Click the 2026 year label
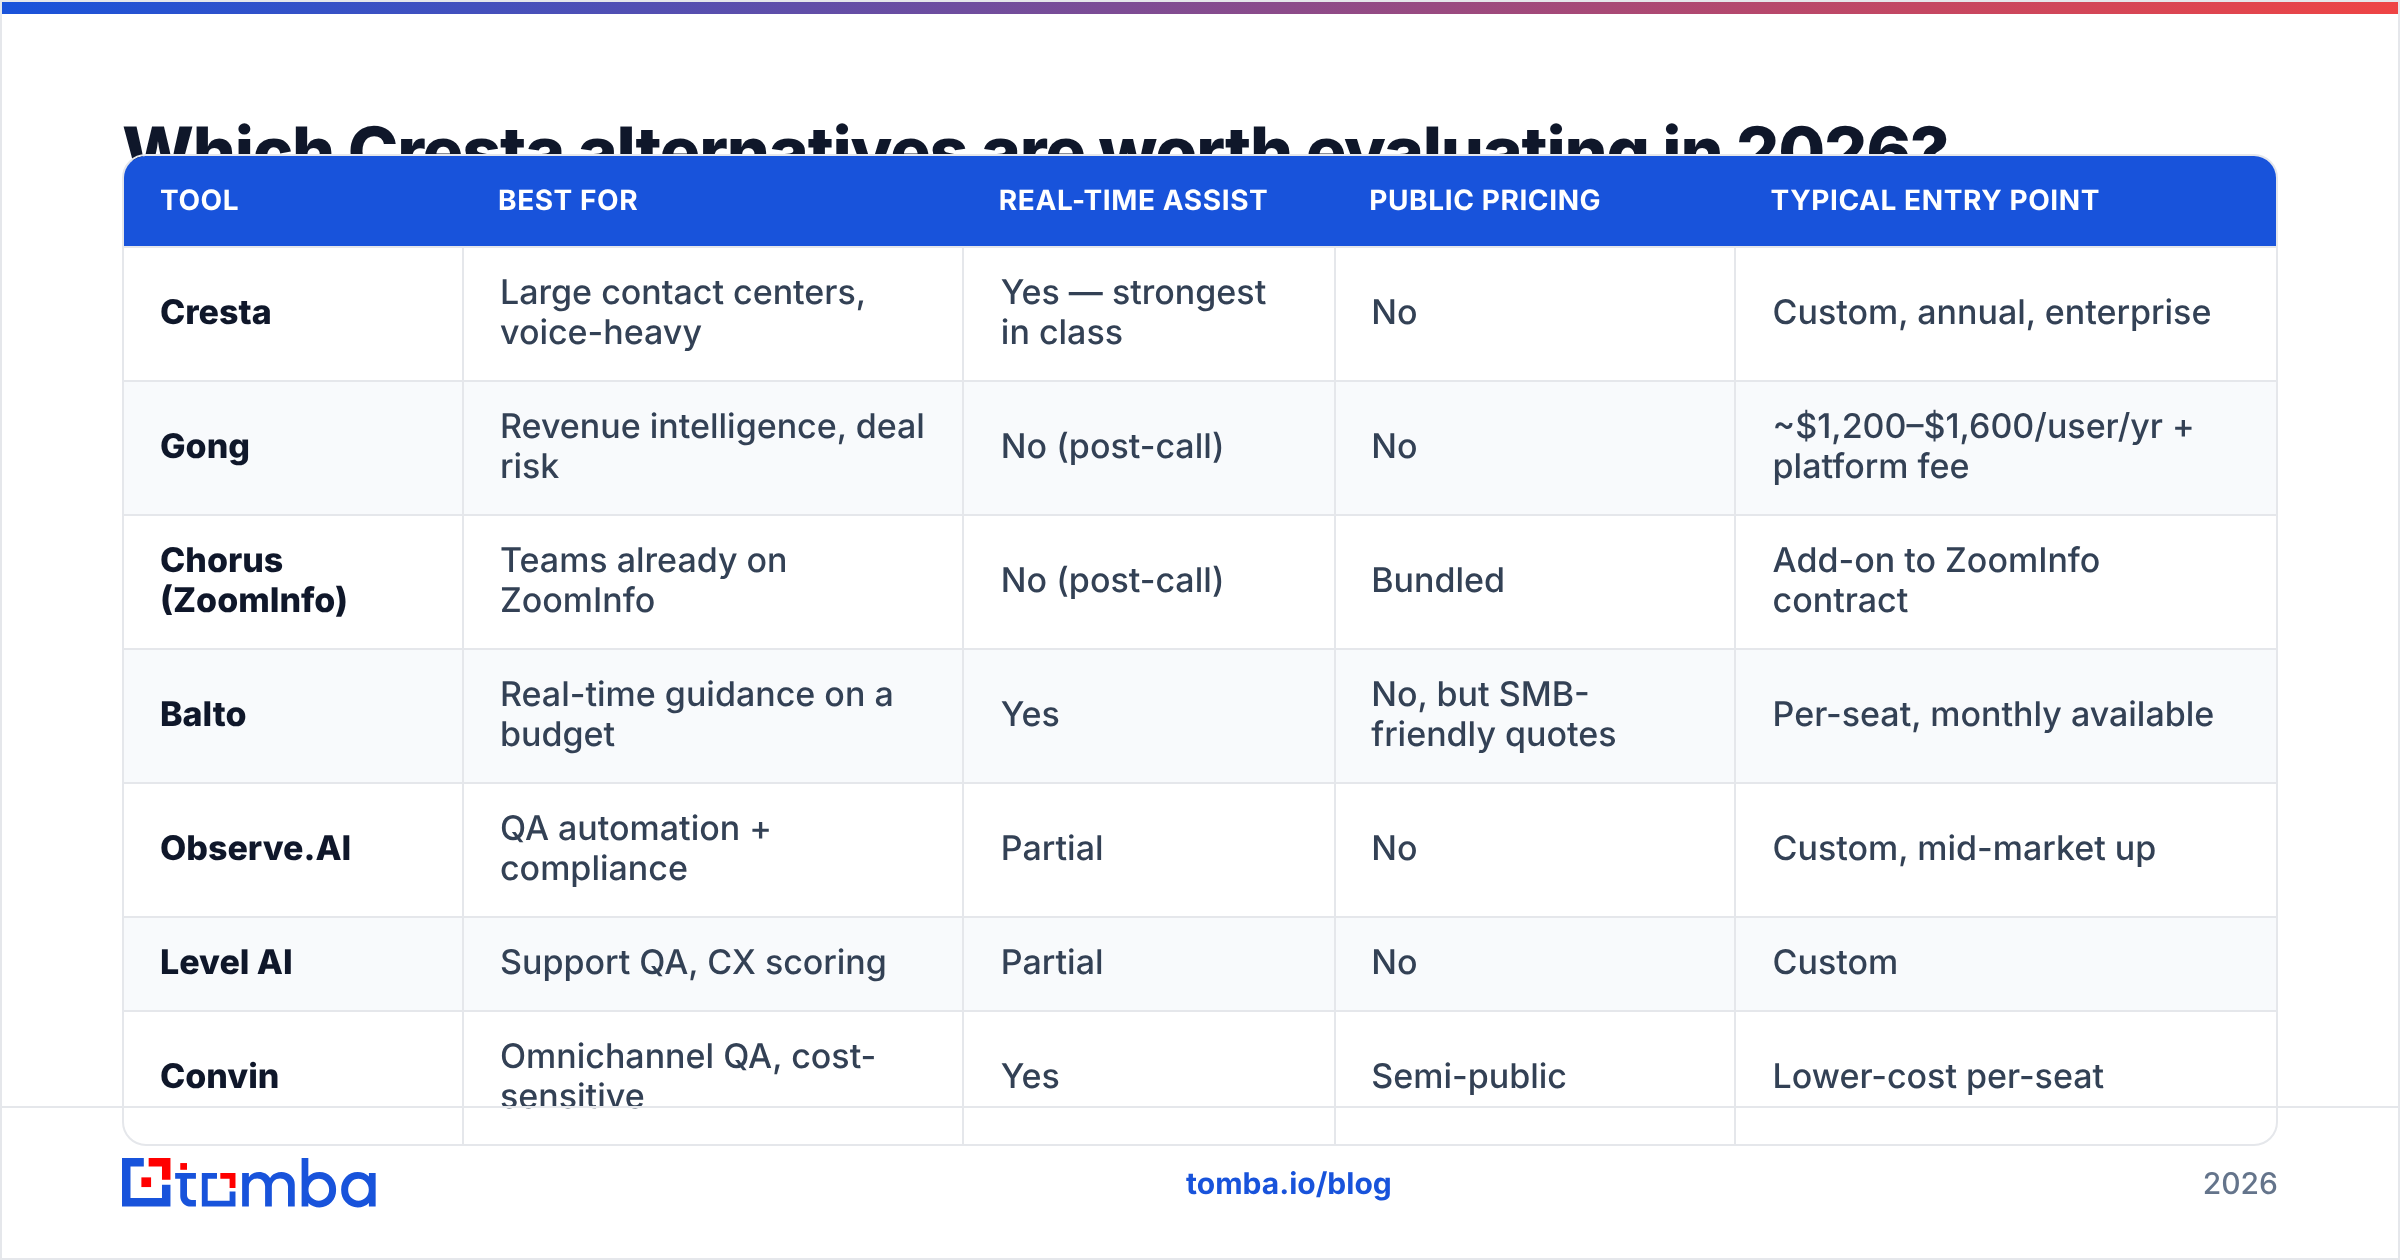 click(2240, 1184)
